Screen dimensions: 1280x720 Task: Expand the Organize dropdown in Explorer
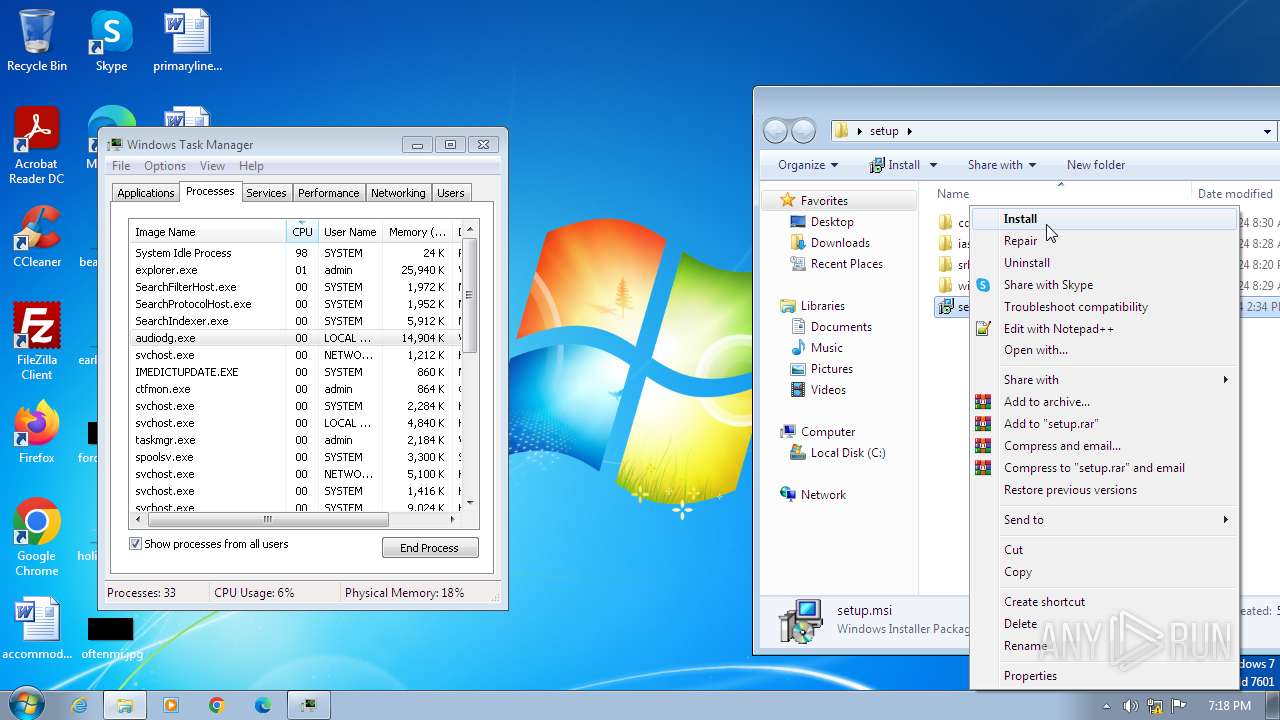808,165
